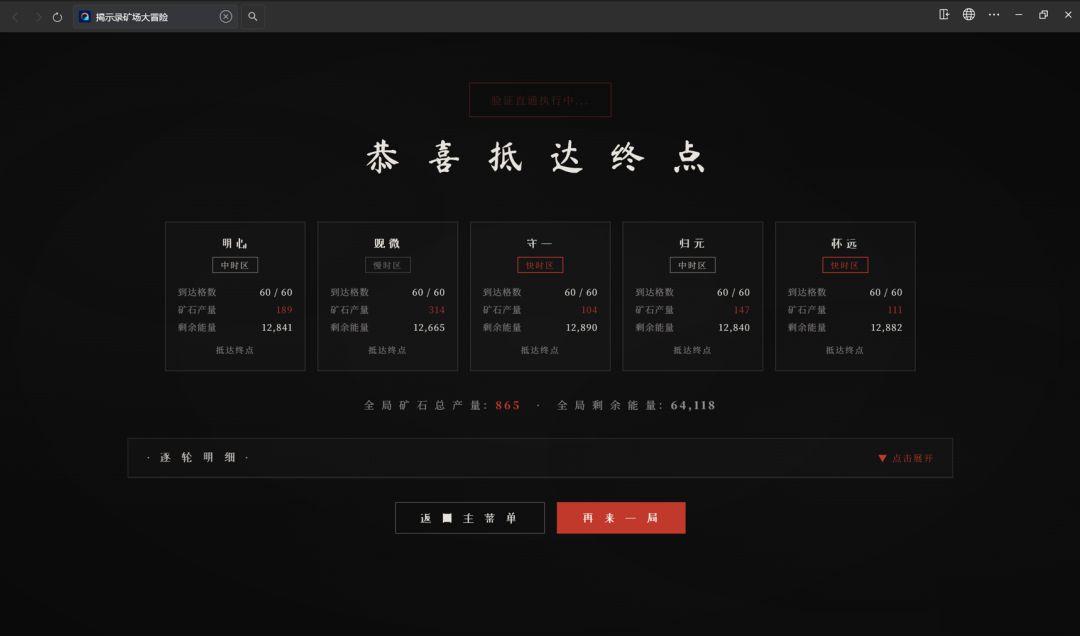Image resolution: width=1080 pixels, height=636 pixels.
Task: Close the 揭示录矿场大冒险 tab
Action: 226,17
